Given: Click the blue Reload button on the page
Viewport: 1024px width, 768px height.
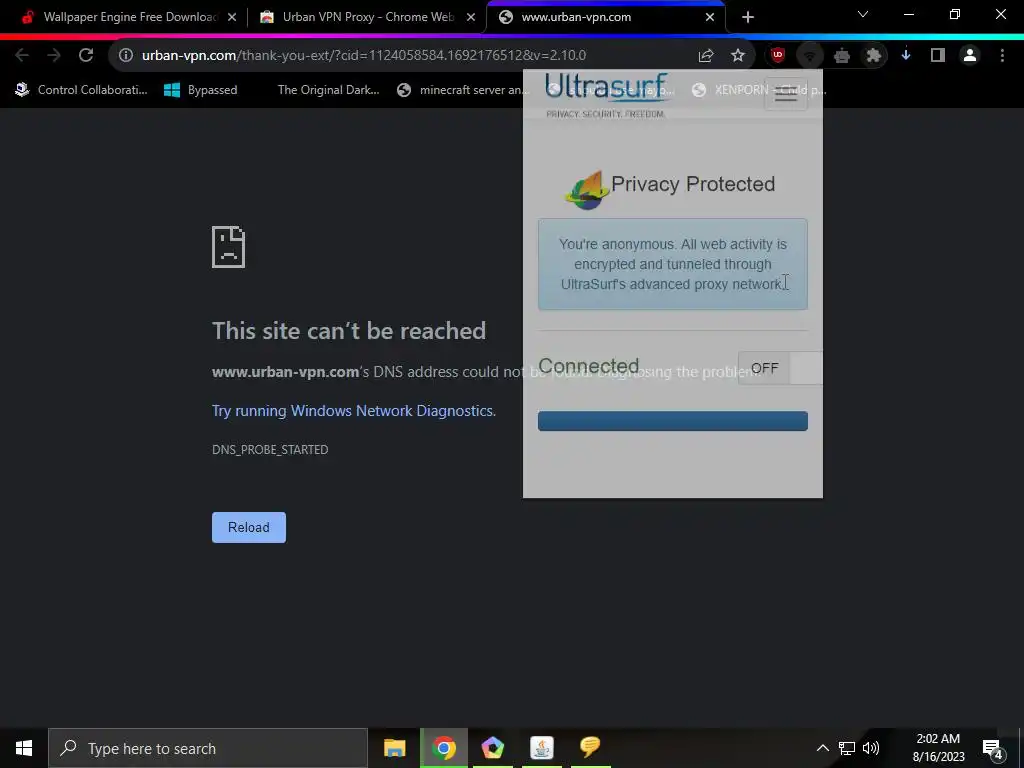Looking at the screenshot, I should pos(249,527).
